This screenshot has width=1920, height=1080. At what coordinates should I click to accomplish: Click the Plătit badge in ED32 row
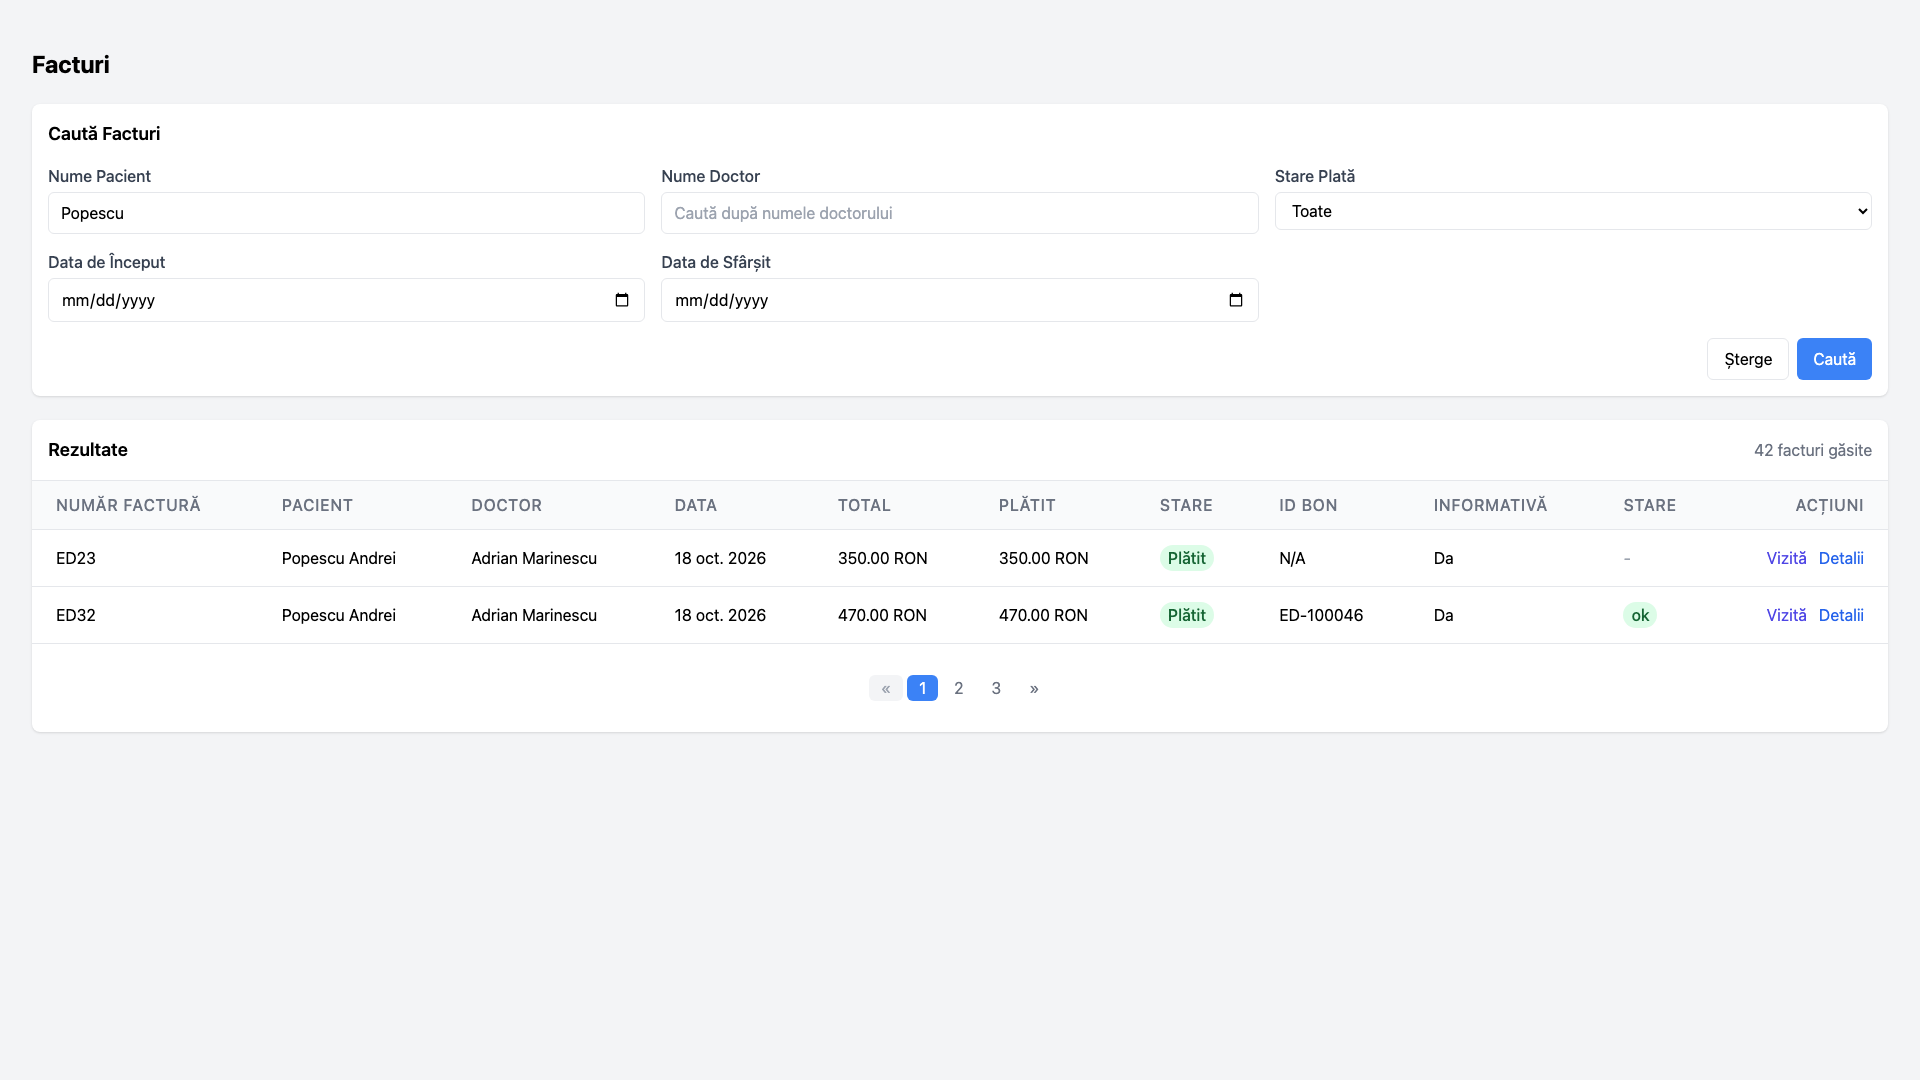[1186, 615]
